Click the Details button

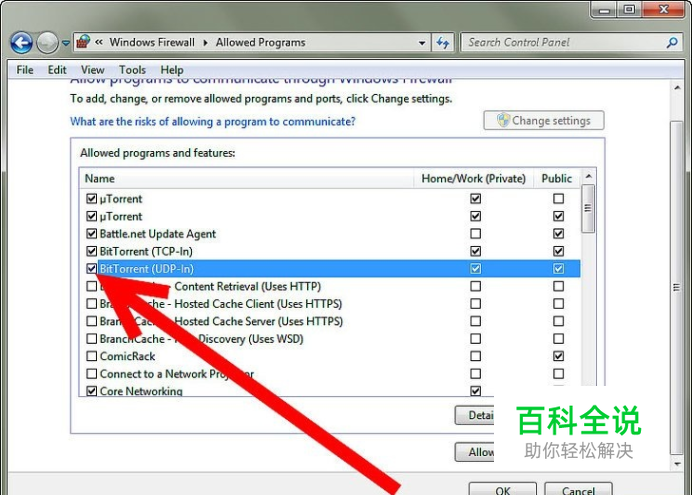[474, 415]
